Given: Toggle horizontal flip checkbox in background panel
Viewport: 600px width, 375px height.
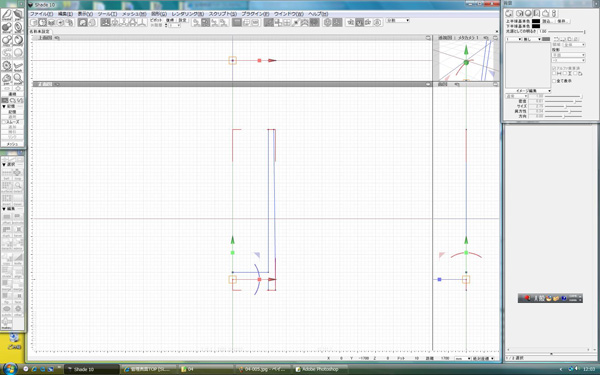Looking at the screenshot, I should pyautogui.click(x=554, y=73).
